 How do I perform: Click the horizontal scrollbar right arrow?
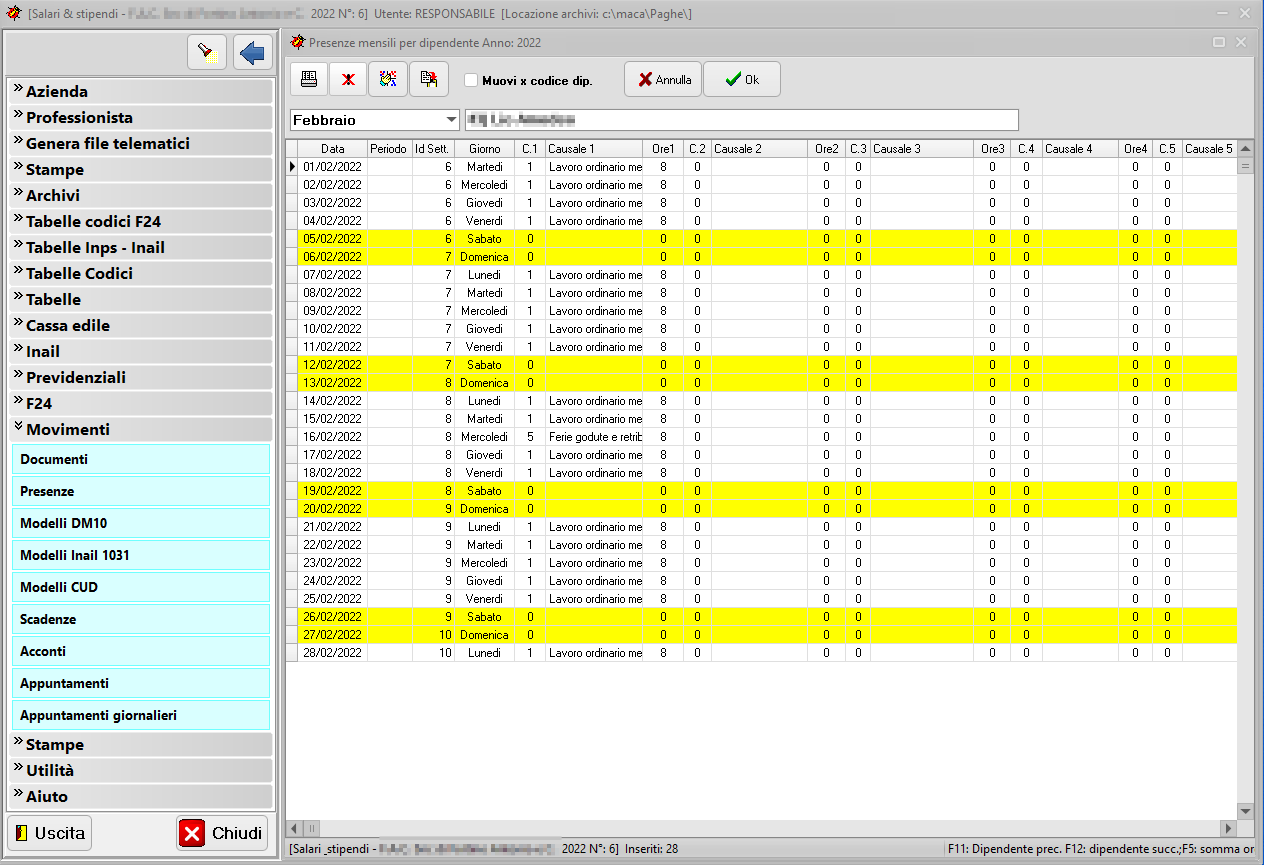[x=1228, y=828]
